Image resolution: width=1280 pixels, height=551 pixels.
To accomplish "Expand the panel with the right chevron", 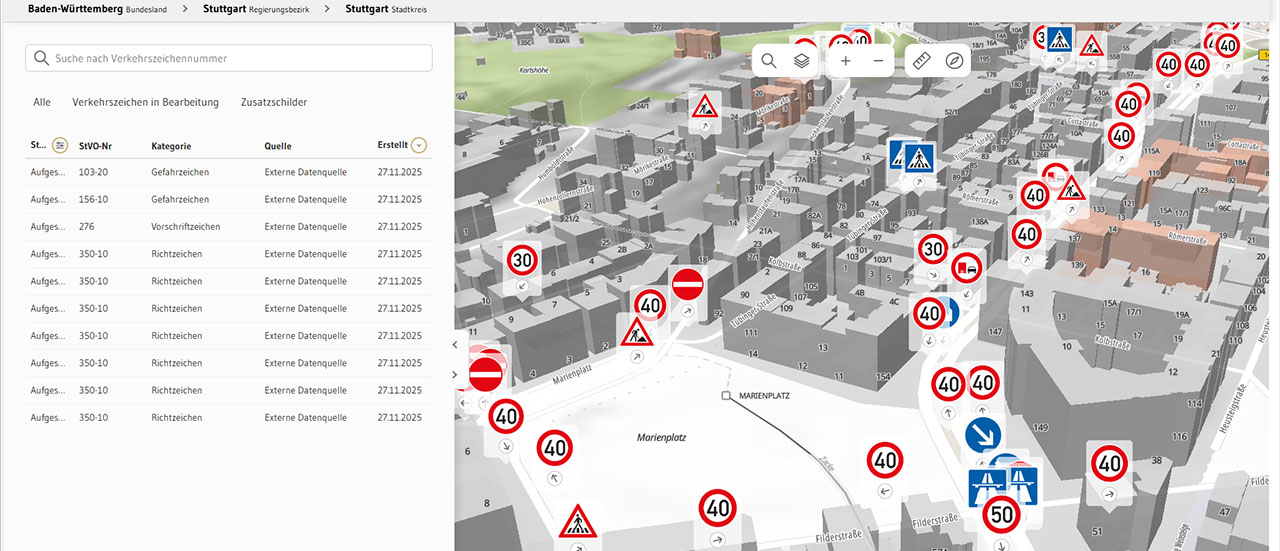I will 455,375.
